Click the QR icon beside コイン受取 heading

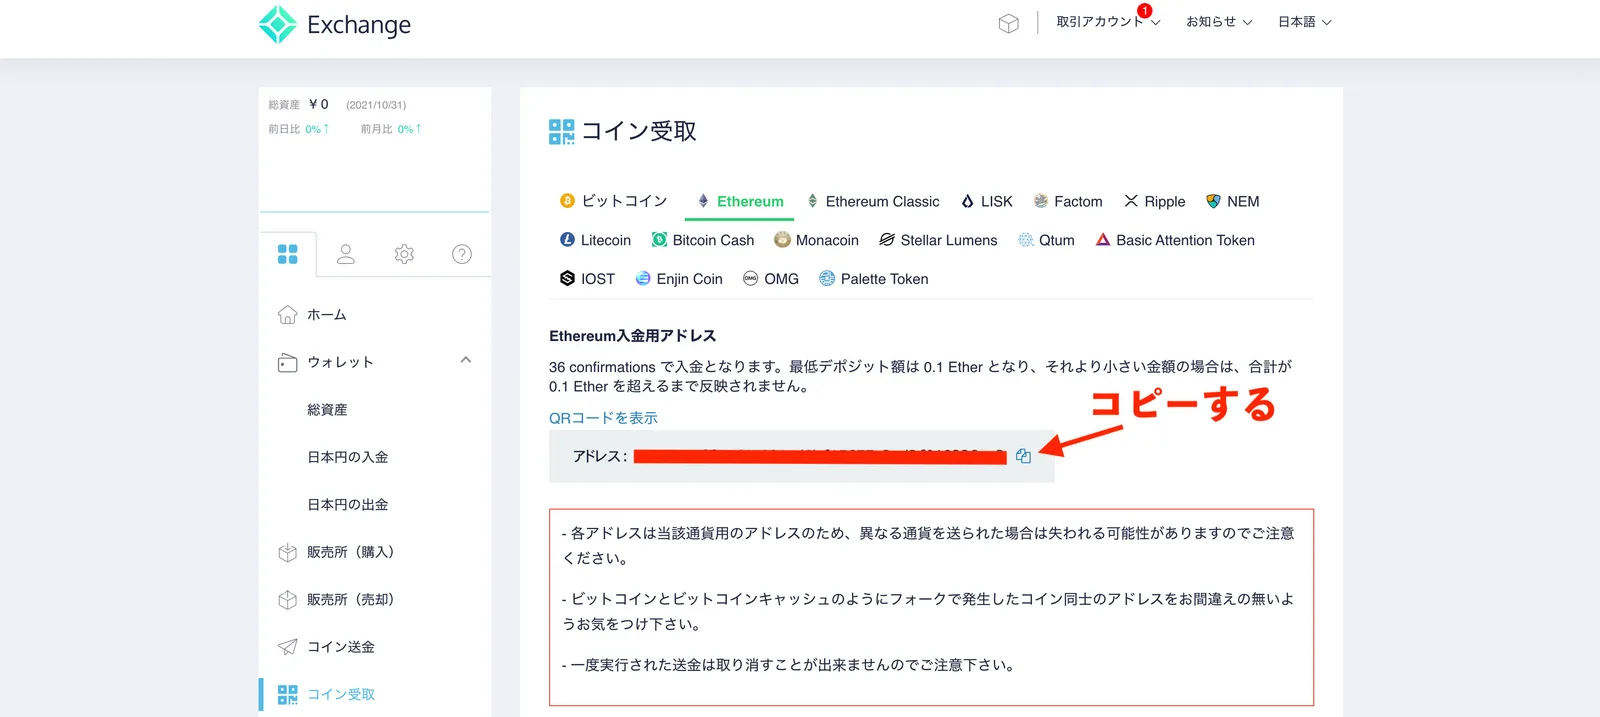562,132
